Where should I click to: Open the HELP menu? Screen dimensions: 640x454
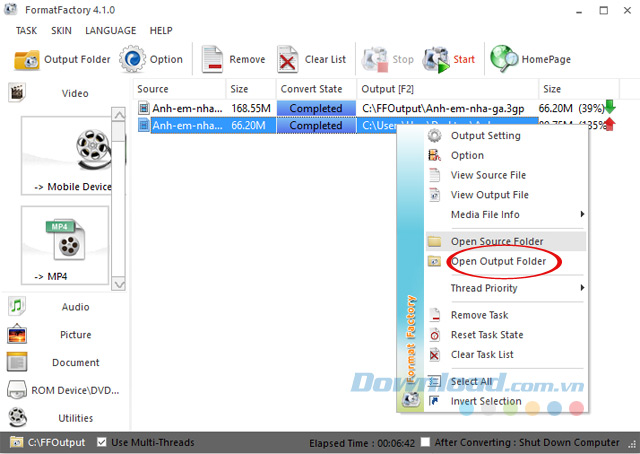pos(161,31)
